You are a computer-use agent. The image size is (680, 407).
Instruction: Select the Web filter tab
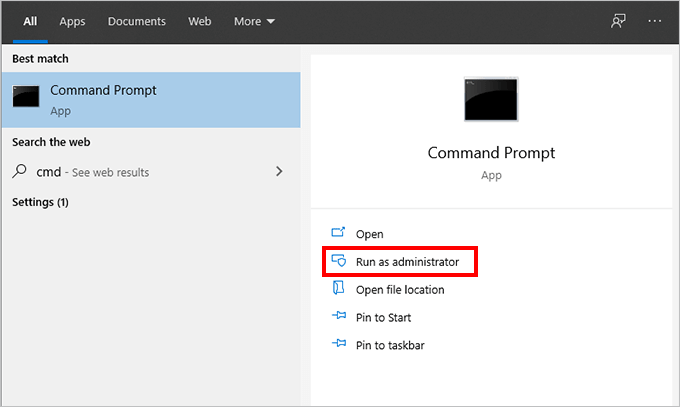tap(199, 21)
